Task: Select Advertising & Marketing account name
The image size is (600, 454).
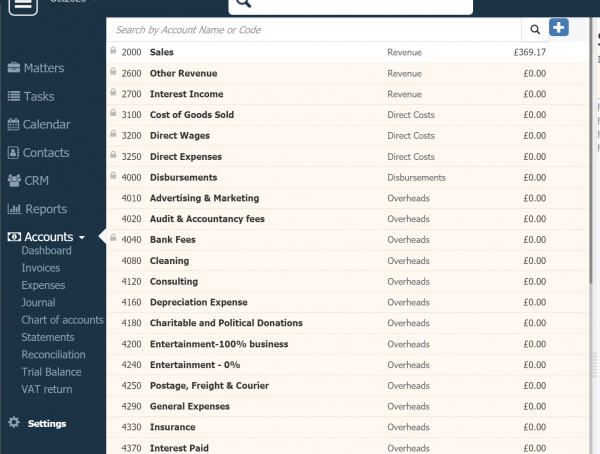Action: tap(204, 198)
